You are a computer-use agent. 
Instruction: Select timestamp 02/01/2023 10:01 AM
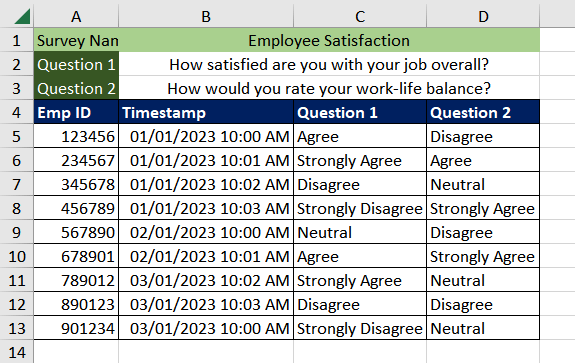click(206, 256)
